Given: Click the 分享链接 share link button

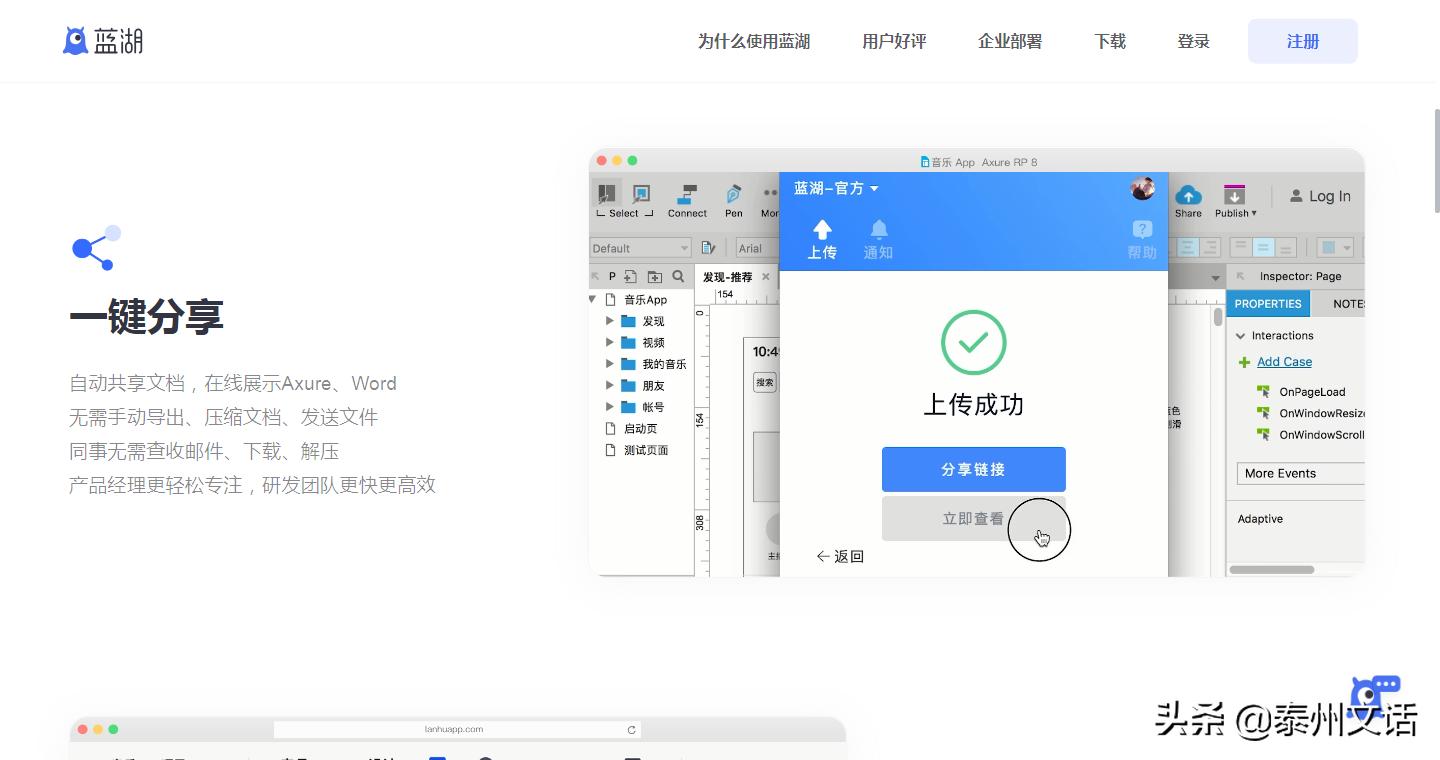Looking at the screenshot, I should pyautogui.click(x=973, y=469).
